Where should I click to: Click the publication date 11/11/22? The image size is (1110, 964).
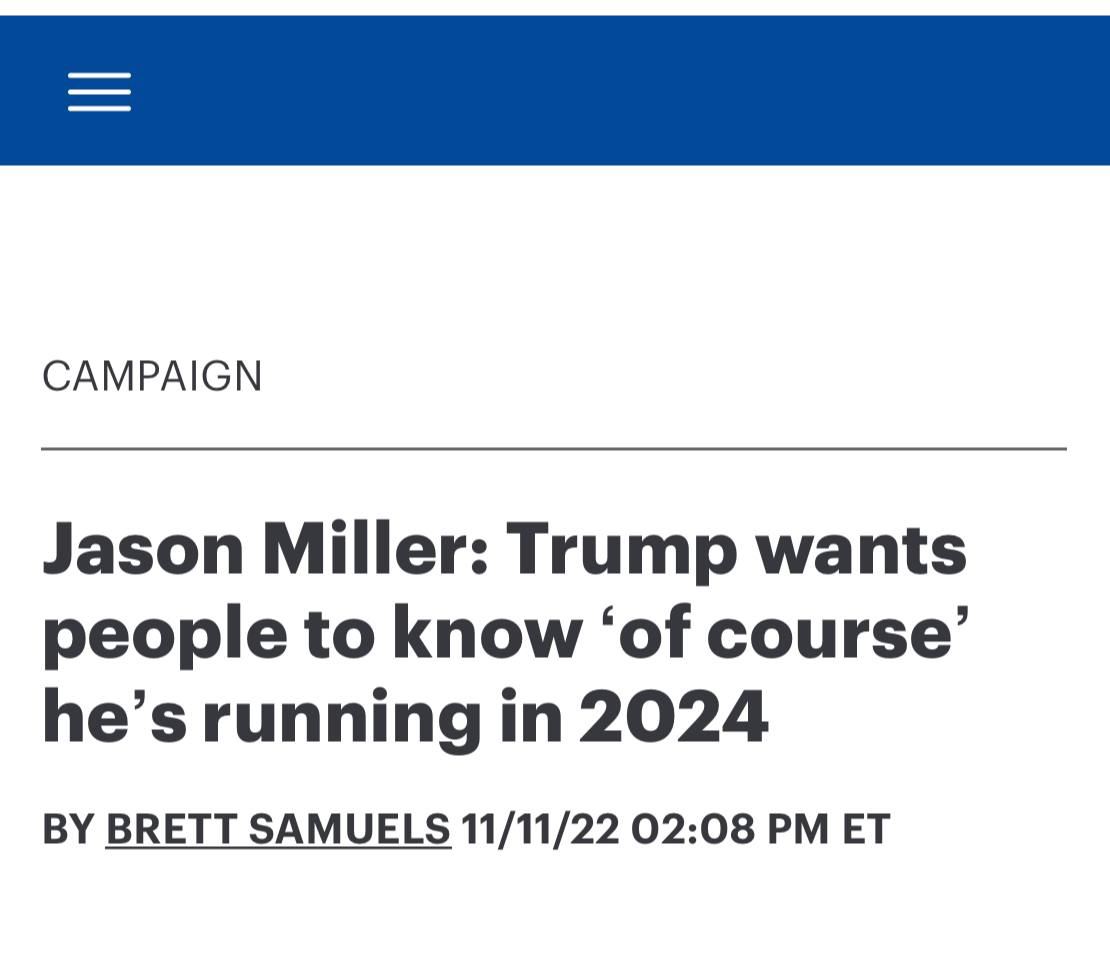tap(540, 829)
